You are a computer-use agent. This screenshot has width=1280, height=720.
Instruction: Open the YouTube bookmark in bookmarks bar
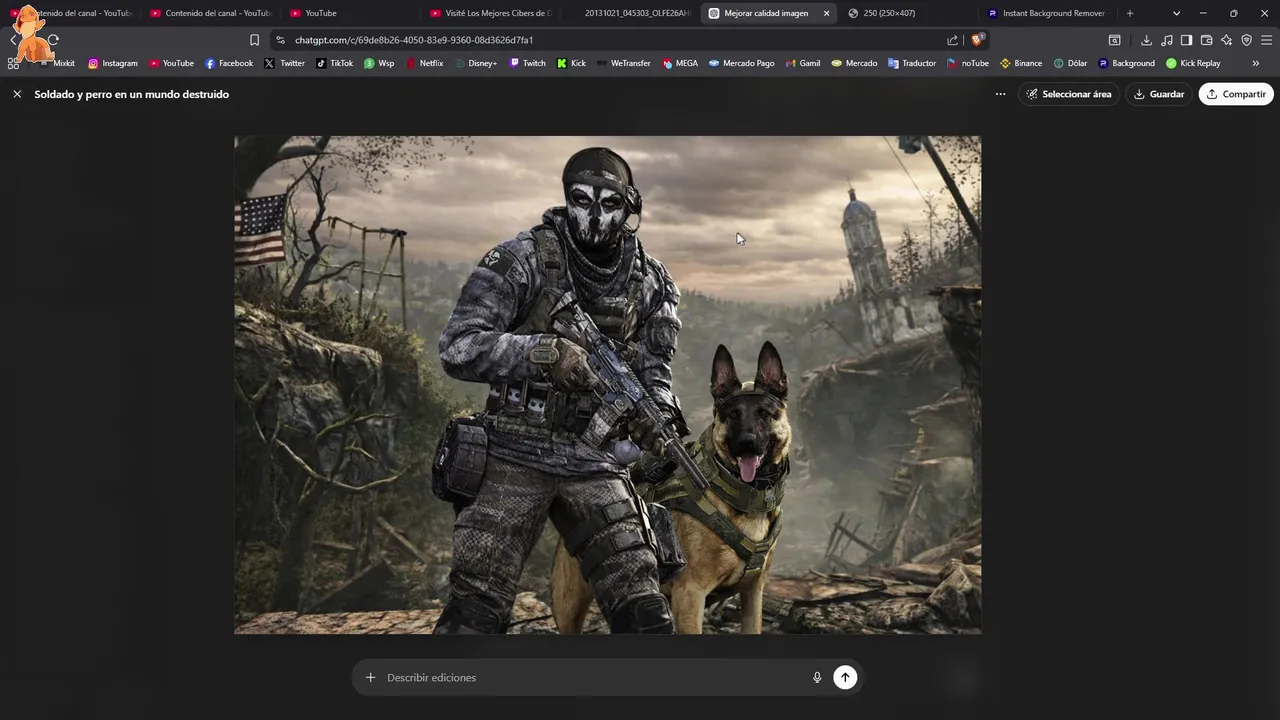(171, 63)
